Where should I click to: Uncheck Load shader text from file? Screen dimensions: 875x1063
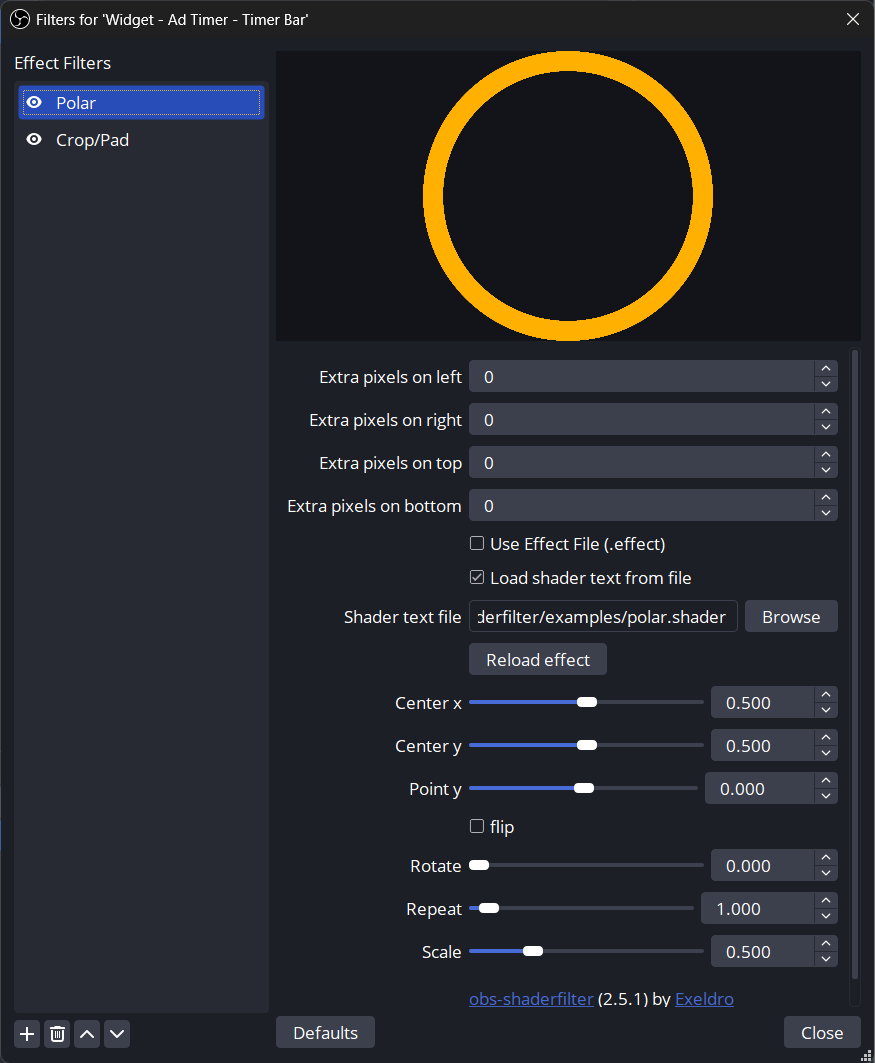coord(477,578)
